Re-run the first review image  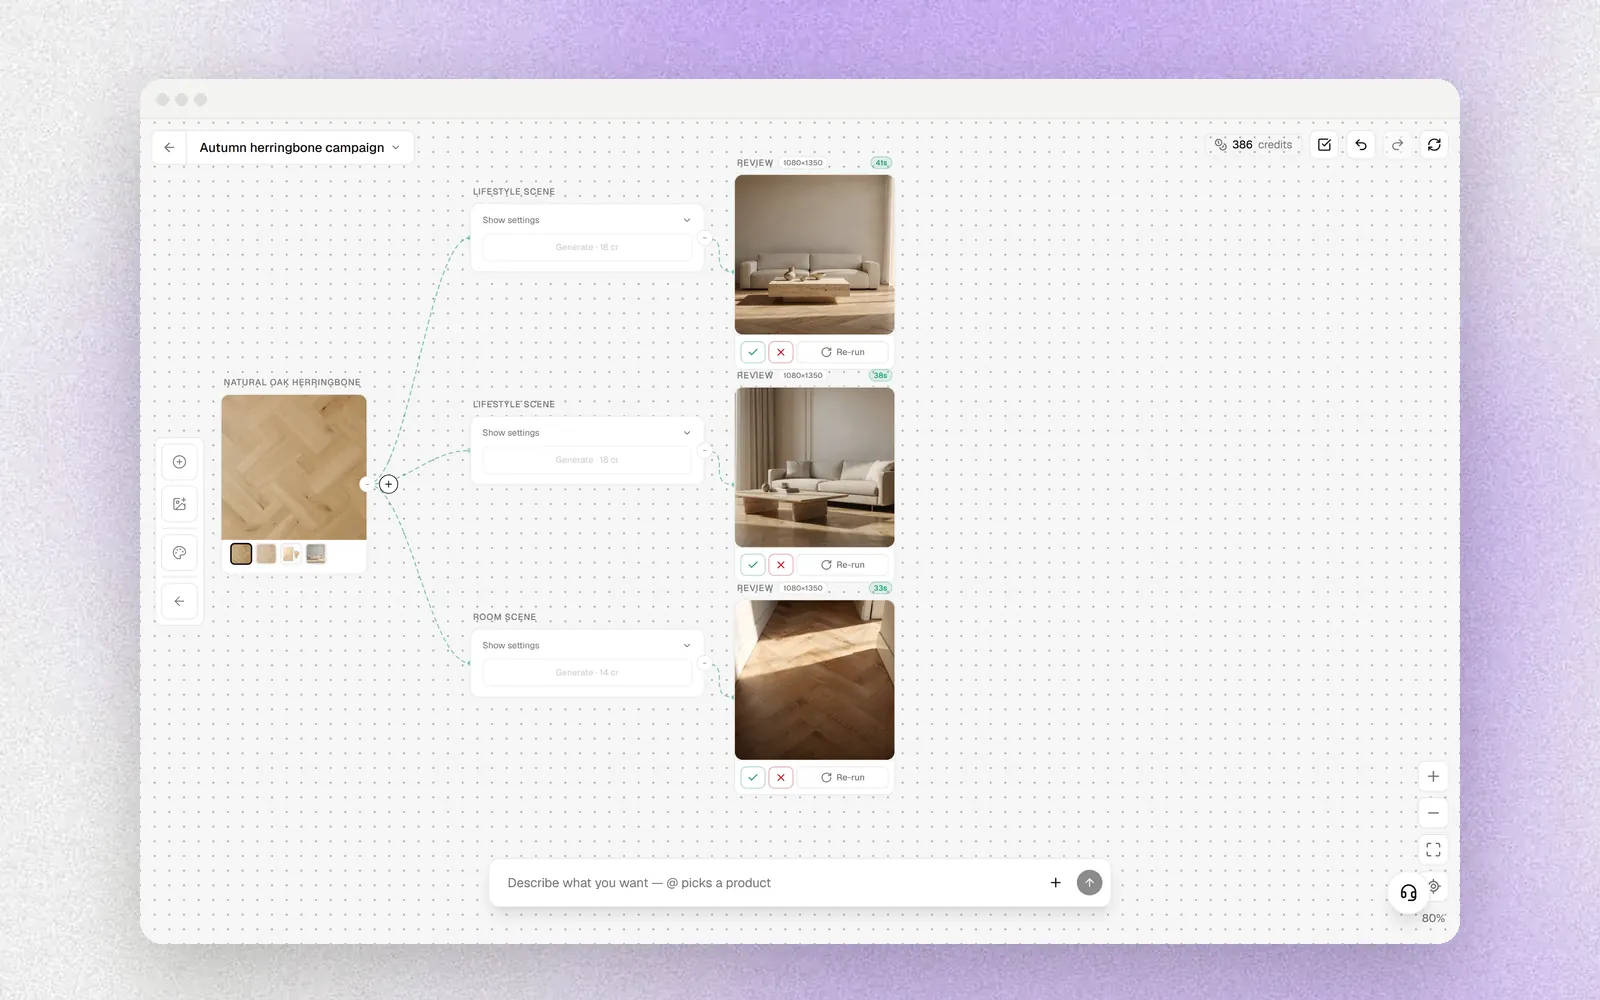[843, 352]
